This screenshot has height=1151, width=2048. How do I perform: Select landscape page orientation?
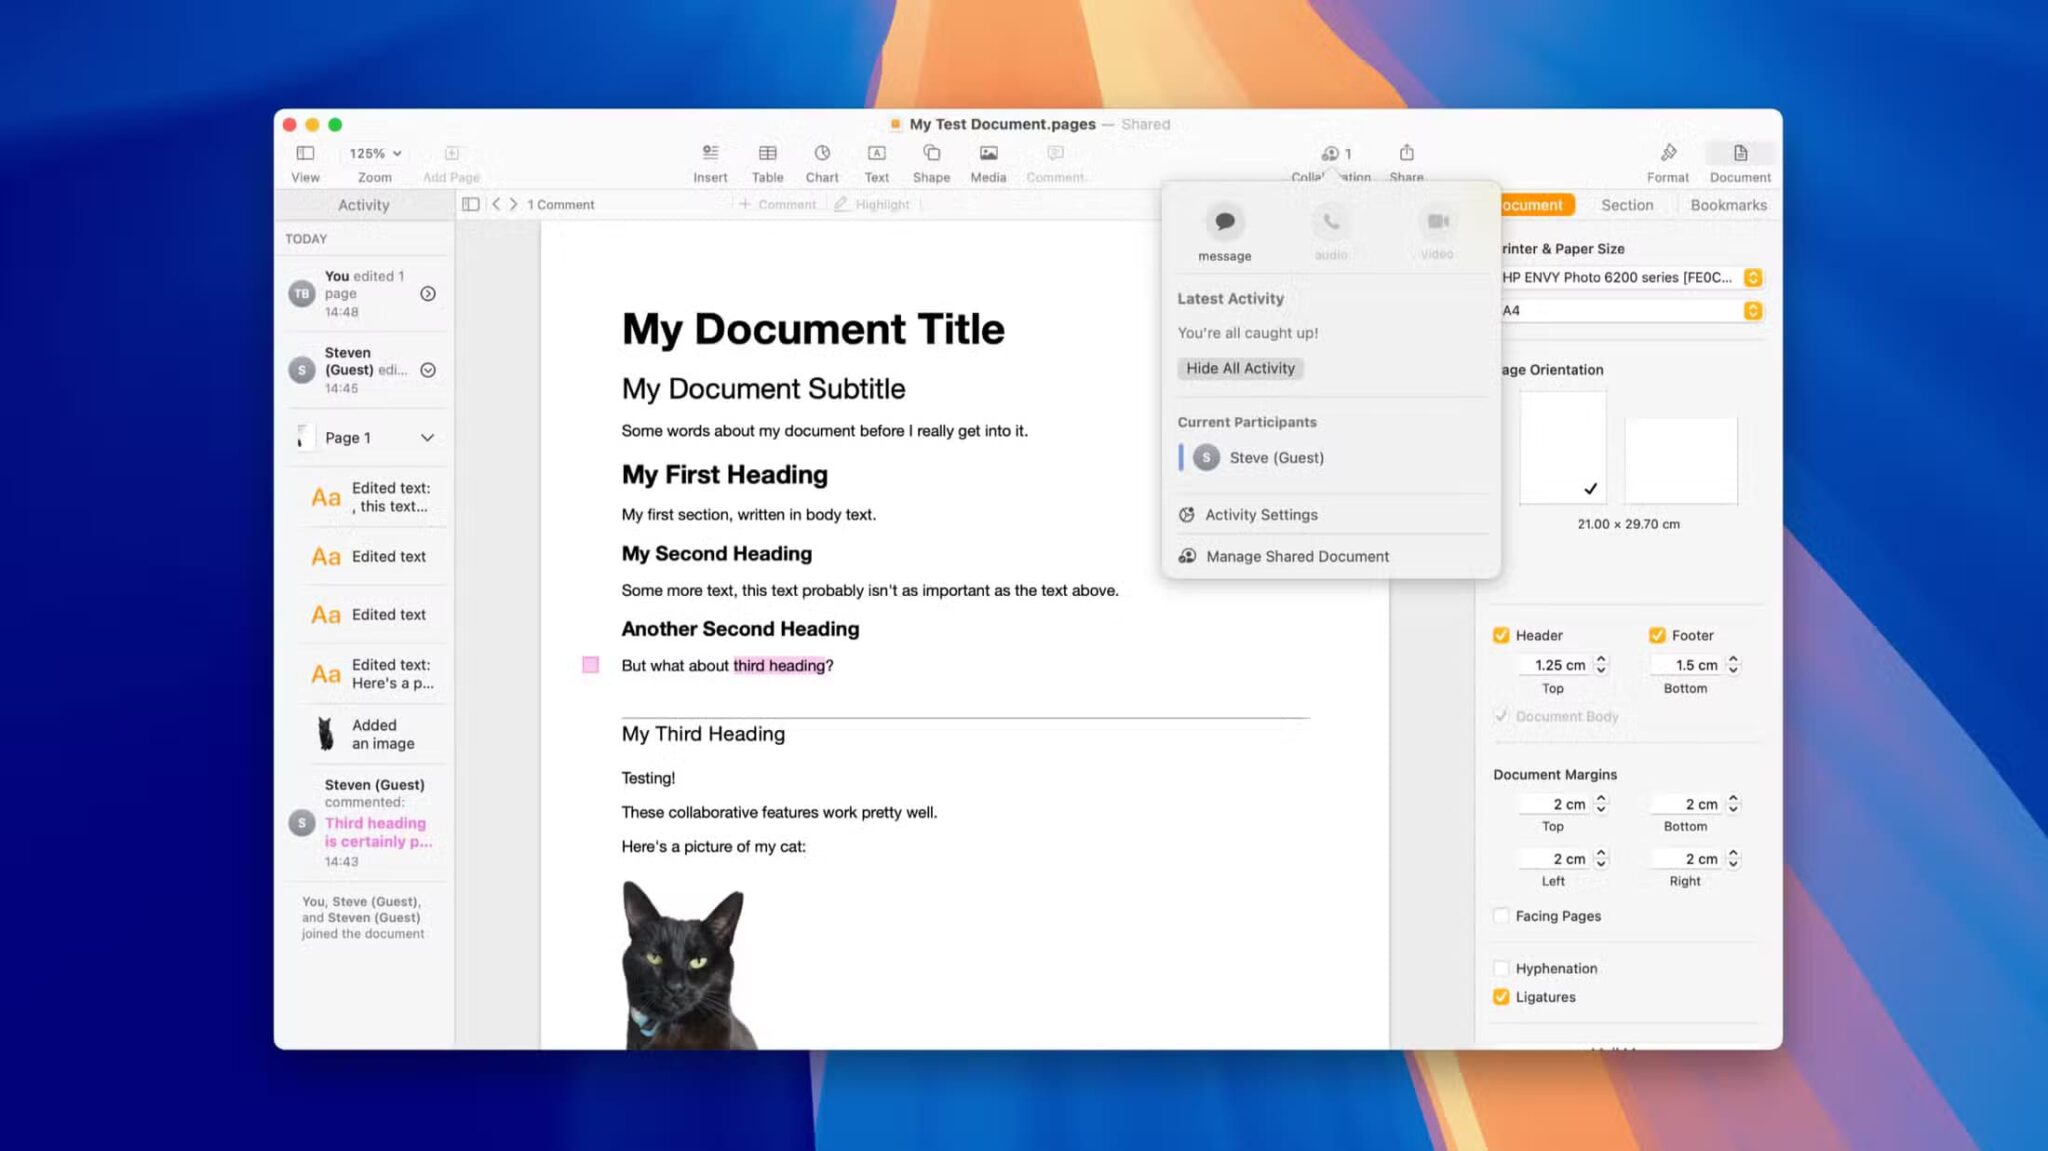point(1681,461)
